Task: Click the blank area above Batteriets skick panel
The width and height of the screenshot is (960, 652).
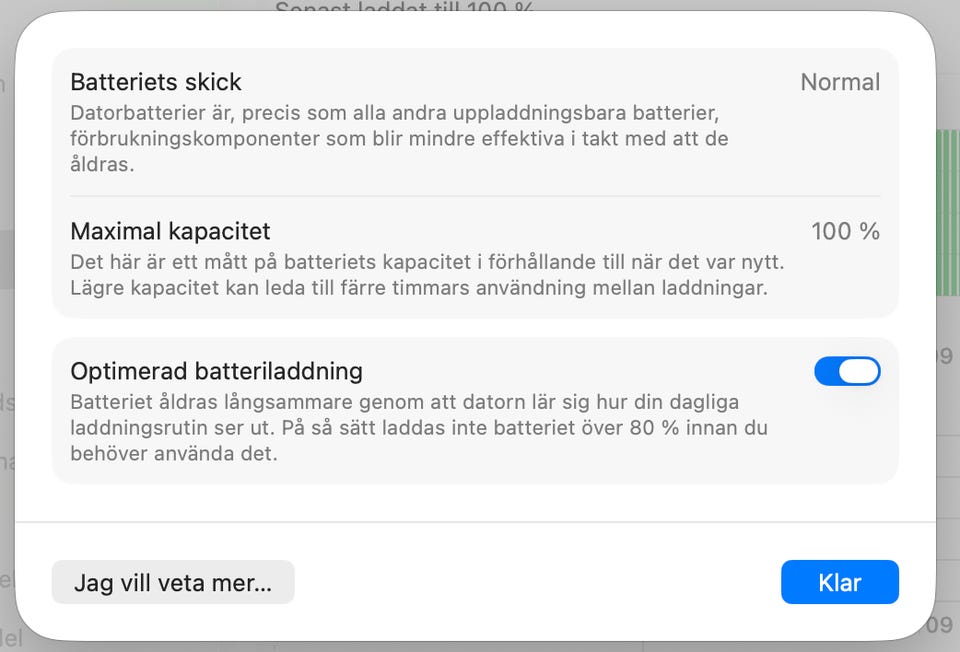Action: coord(475,32)
